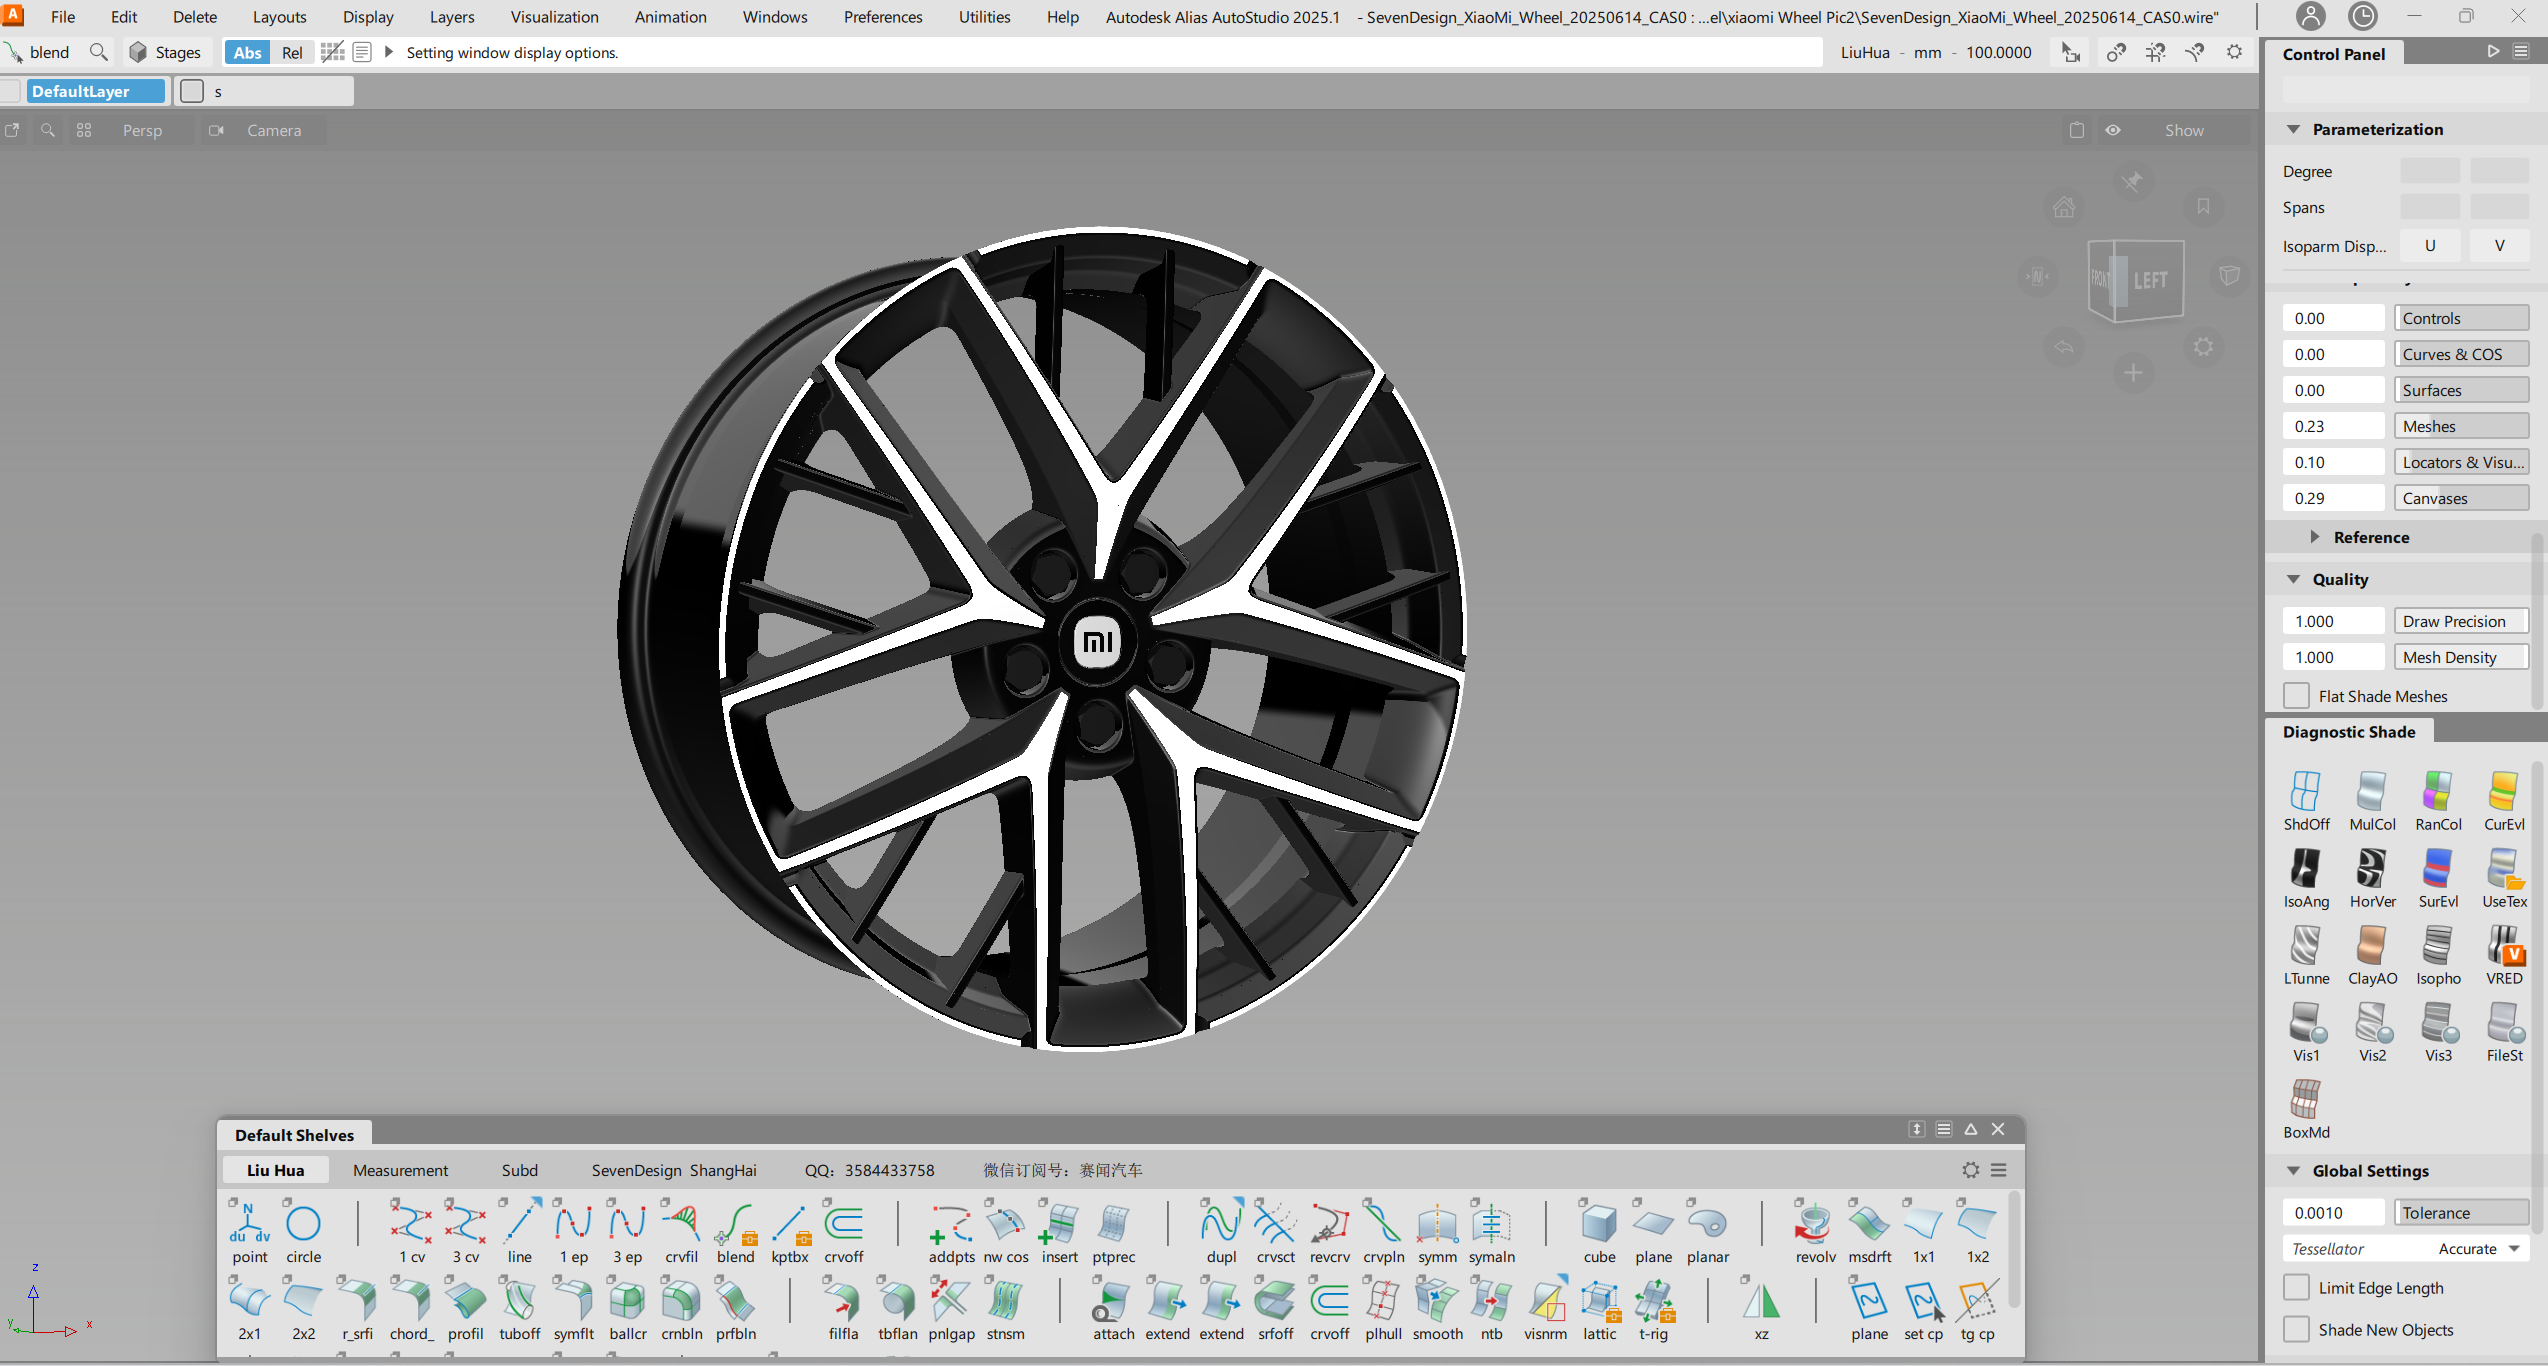Click the isoparm display U button

click(2429, 245)
